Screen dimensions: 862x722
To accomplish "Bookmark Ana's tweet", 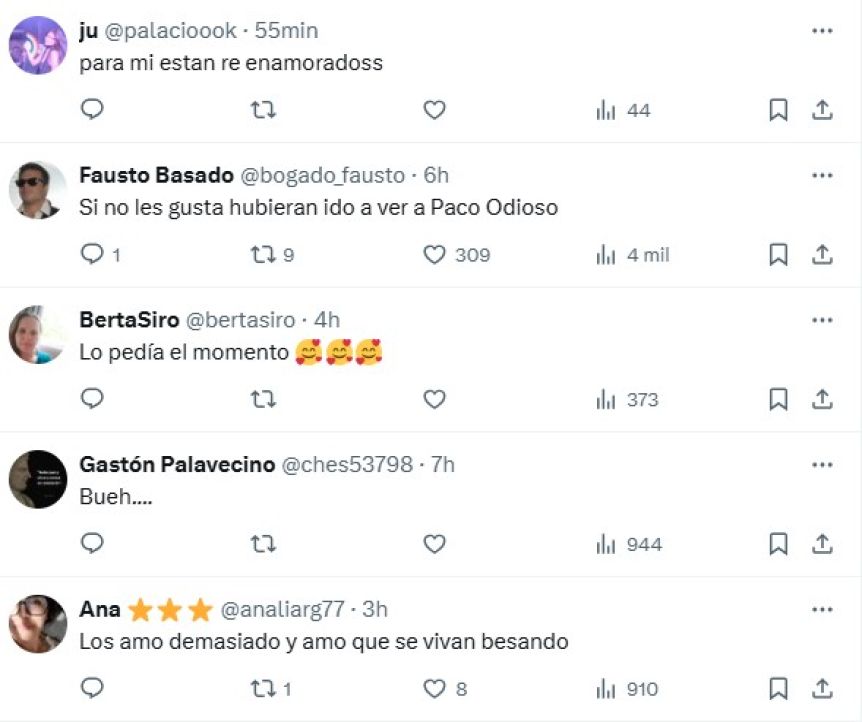I will 778,689.
